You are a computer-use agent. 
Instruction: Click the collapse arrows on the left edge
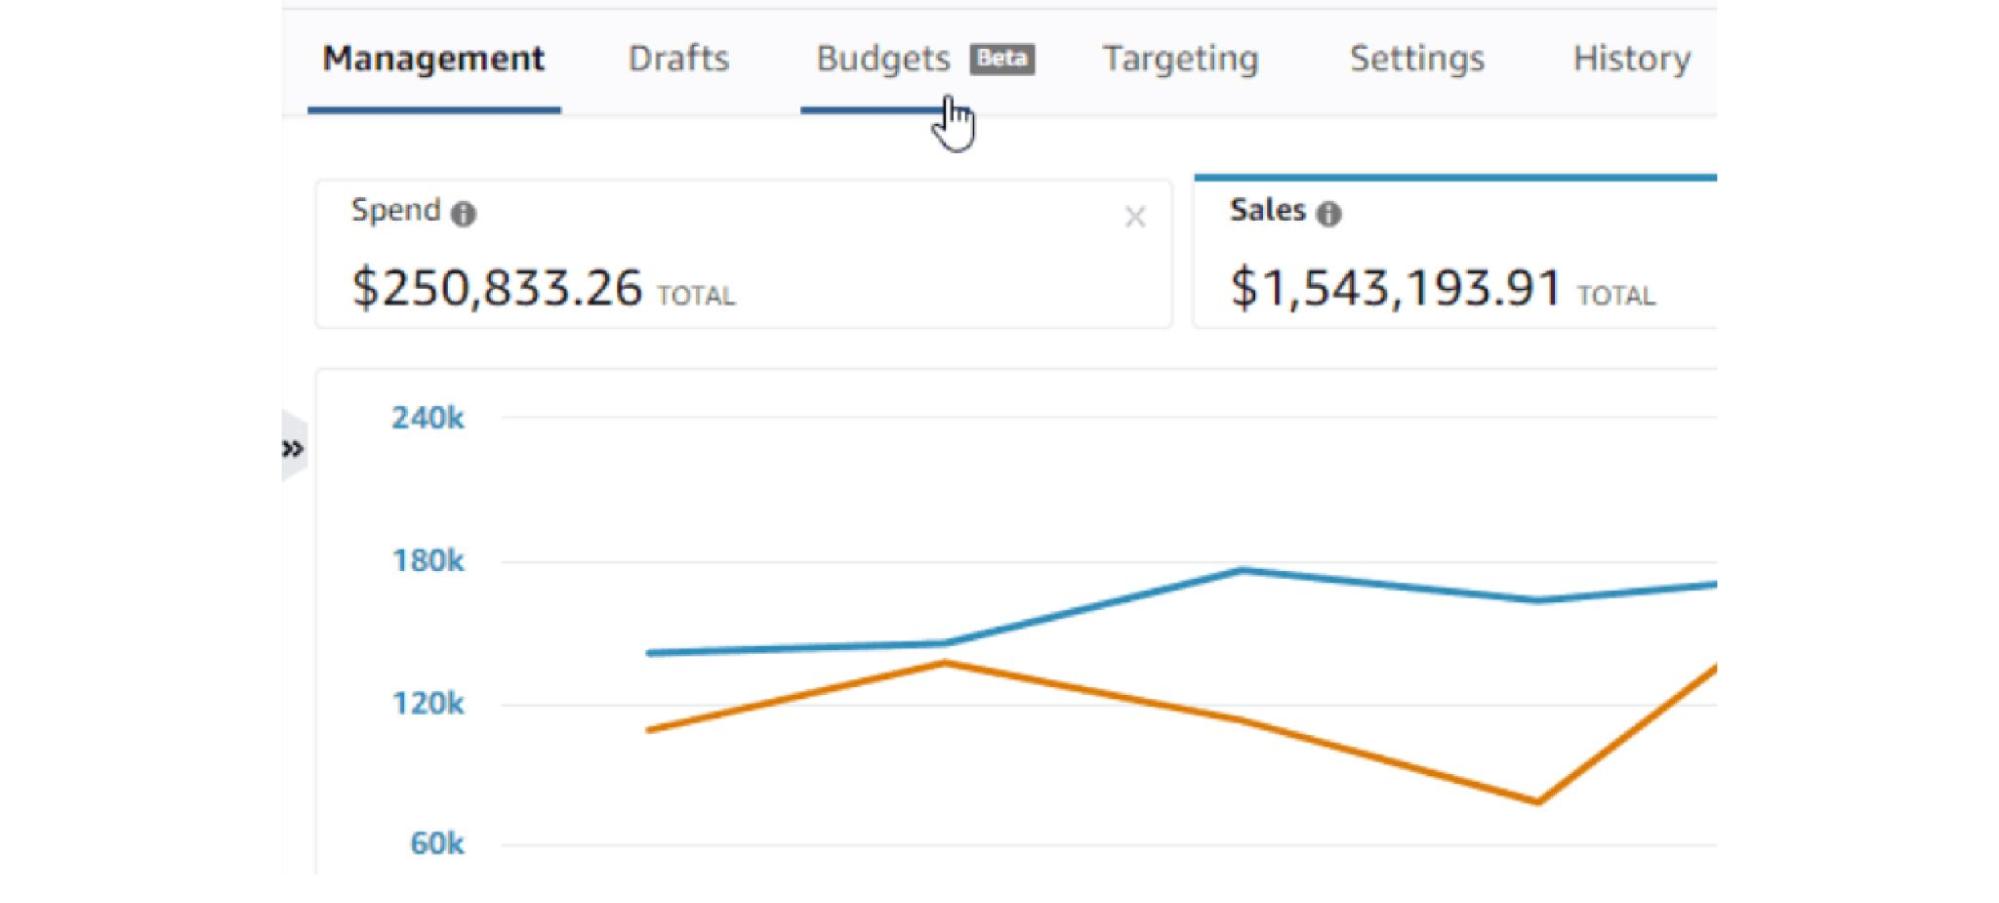(x=293, y=447)
